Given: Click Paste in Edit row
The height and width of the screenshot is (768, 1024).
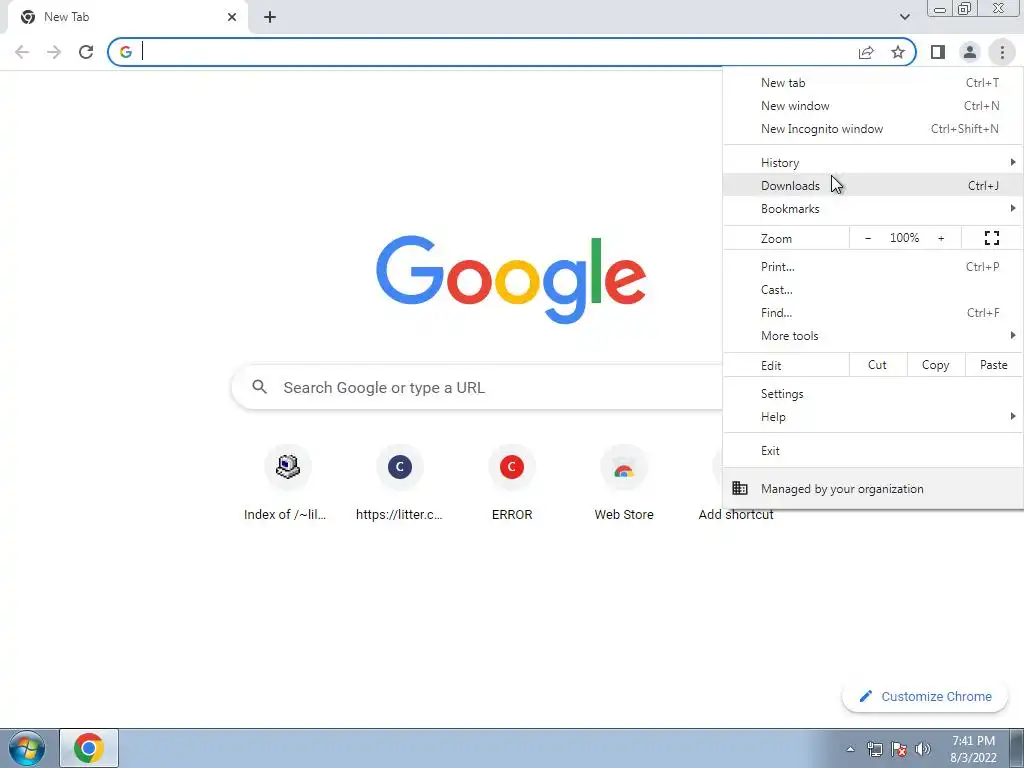Looking at the screenshot, I should [994, 365].
